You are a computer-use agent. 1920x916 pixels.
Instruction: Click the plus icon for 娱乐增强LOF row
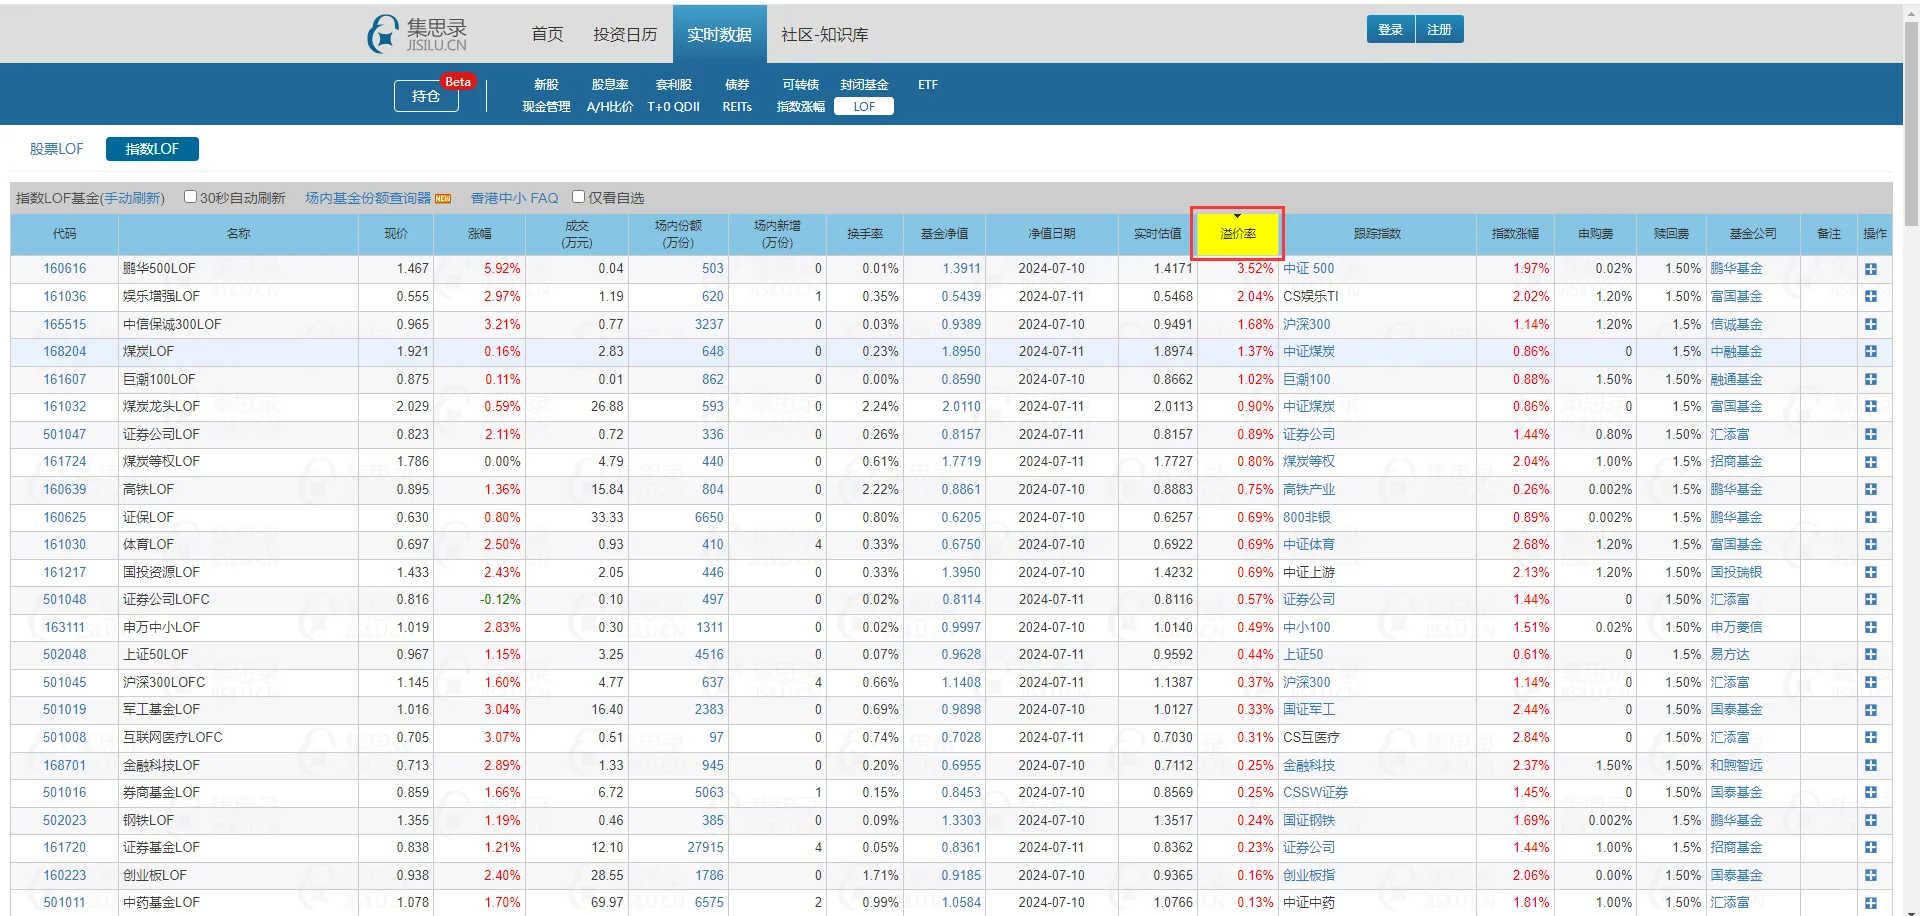pos(1870,297)
